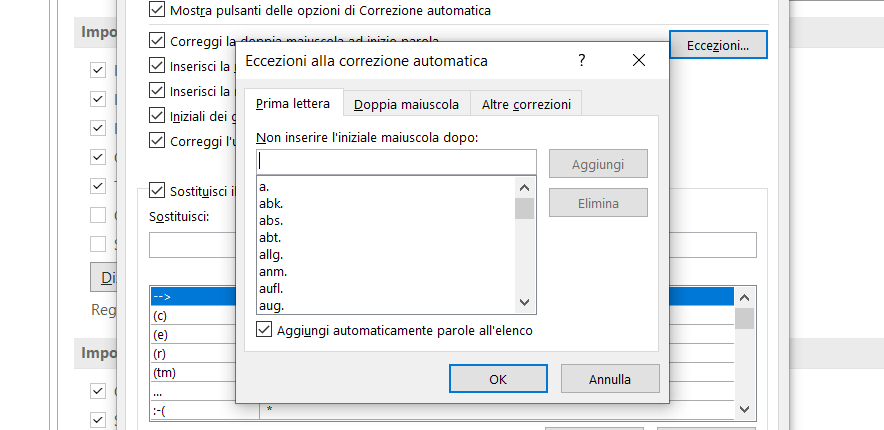This screenshot has width=884, height=430.
Task: Uncheck Mostra pulsanti delle opzioni di Correzione automatica
Action: [x=156, y=10]
